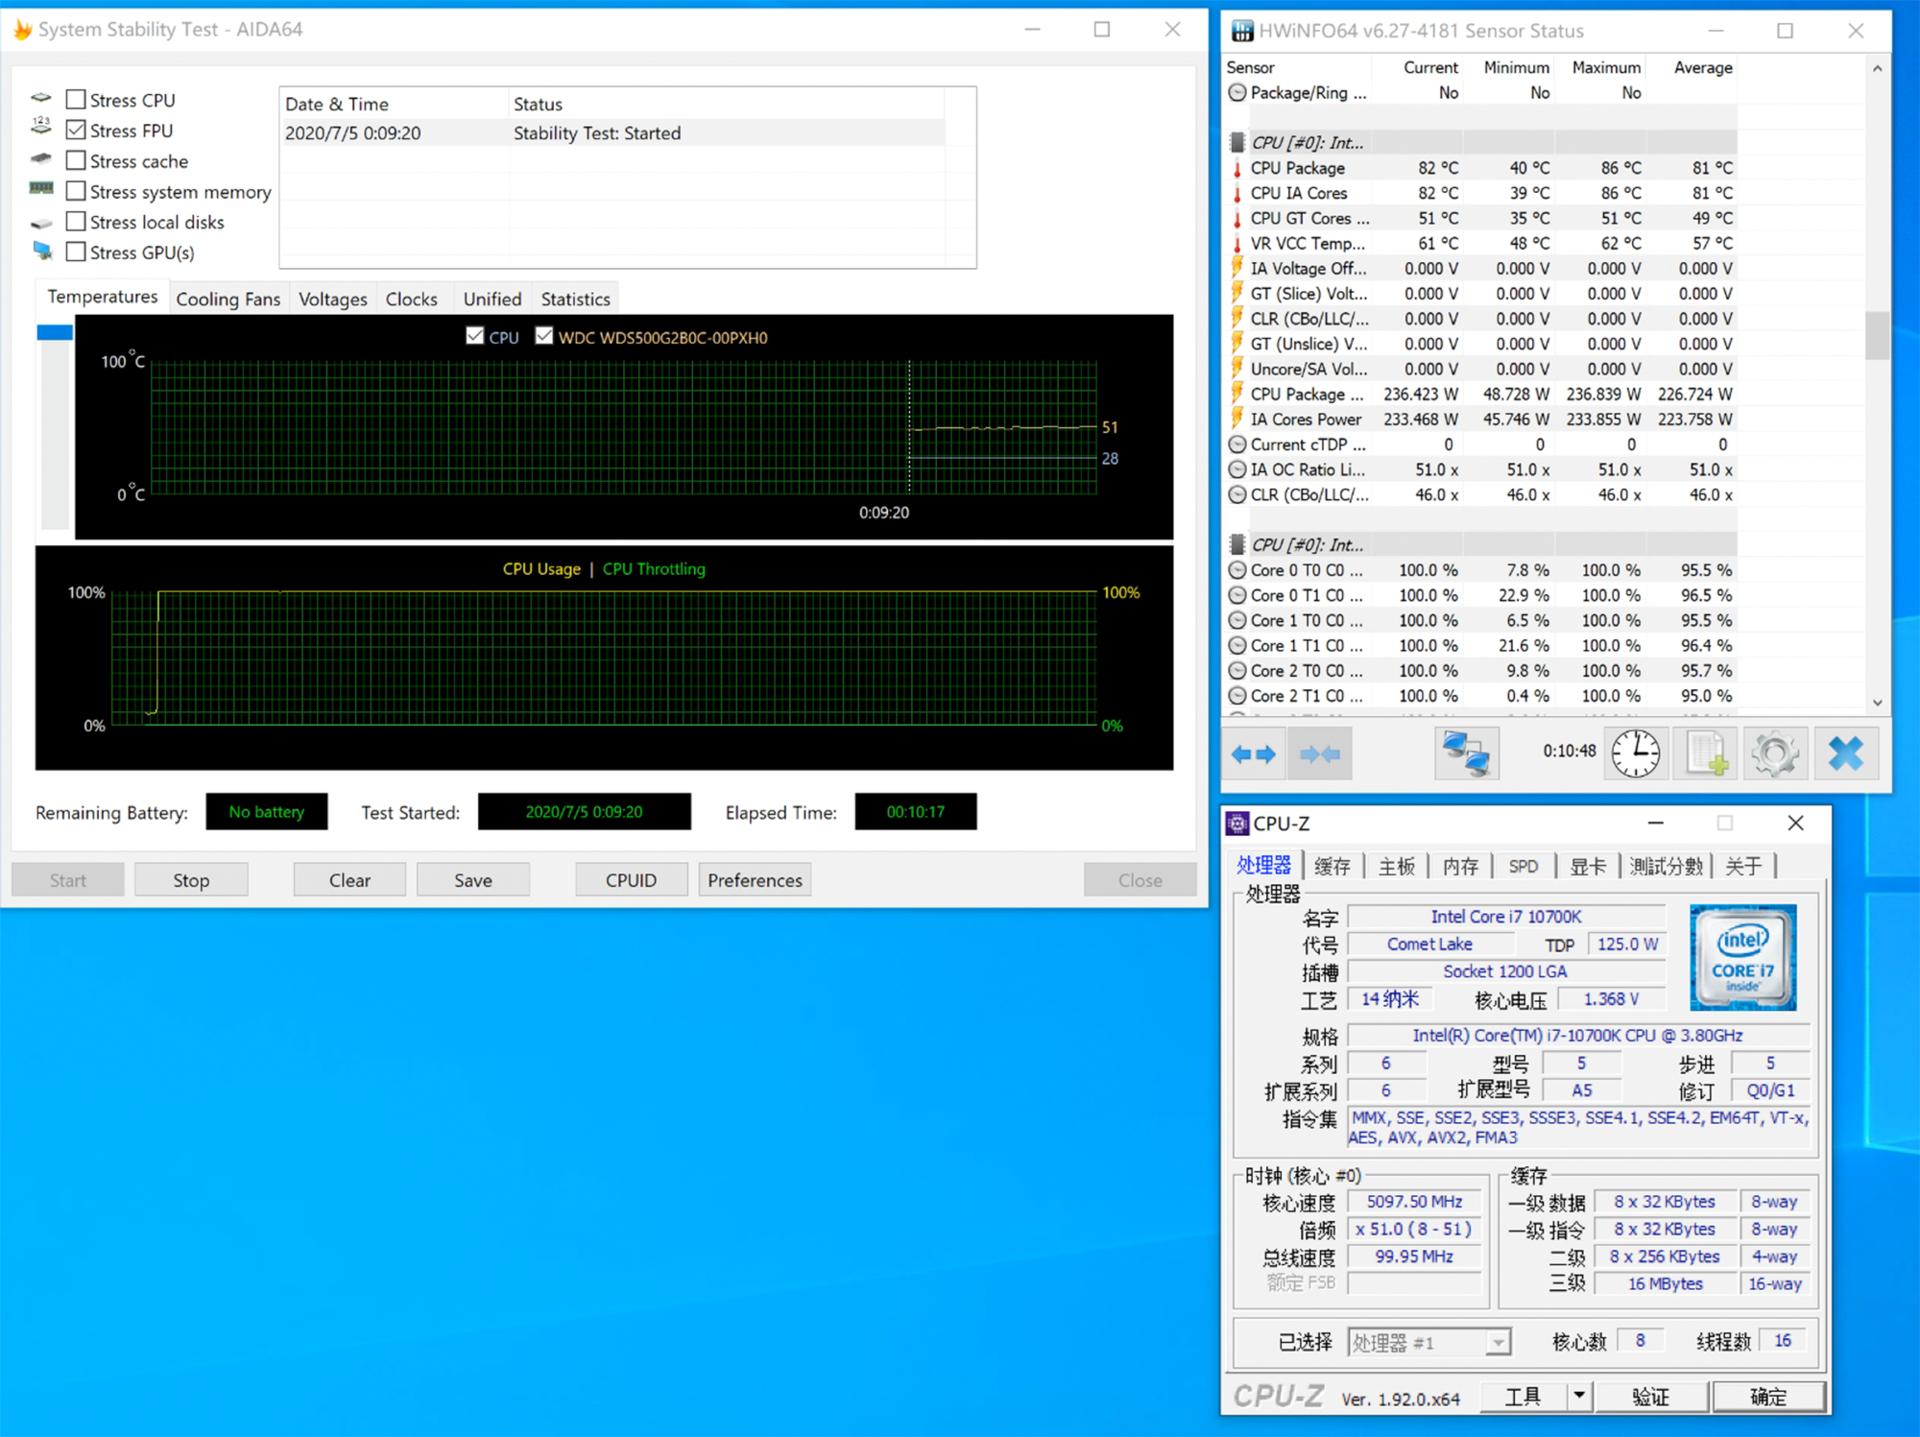
Task: Click HWiNFO expand columns arrows icon
Action: point(1253,754)
